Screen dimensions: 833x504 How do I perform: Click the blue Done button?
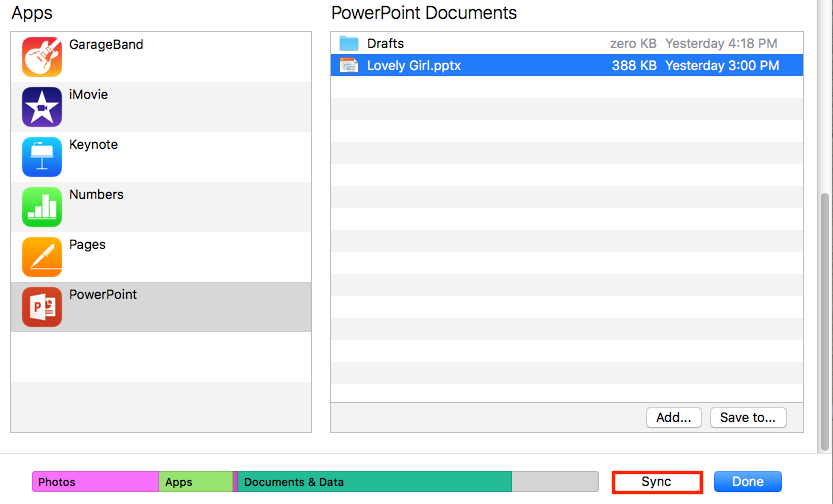(x=747, y=482)
